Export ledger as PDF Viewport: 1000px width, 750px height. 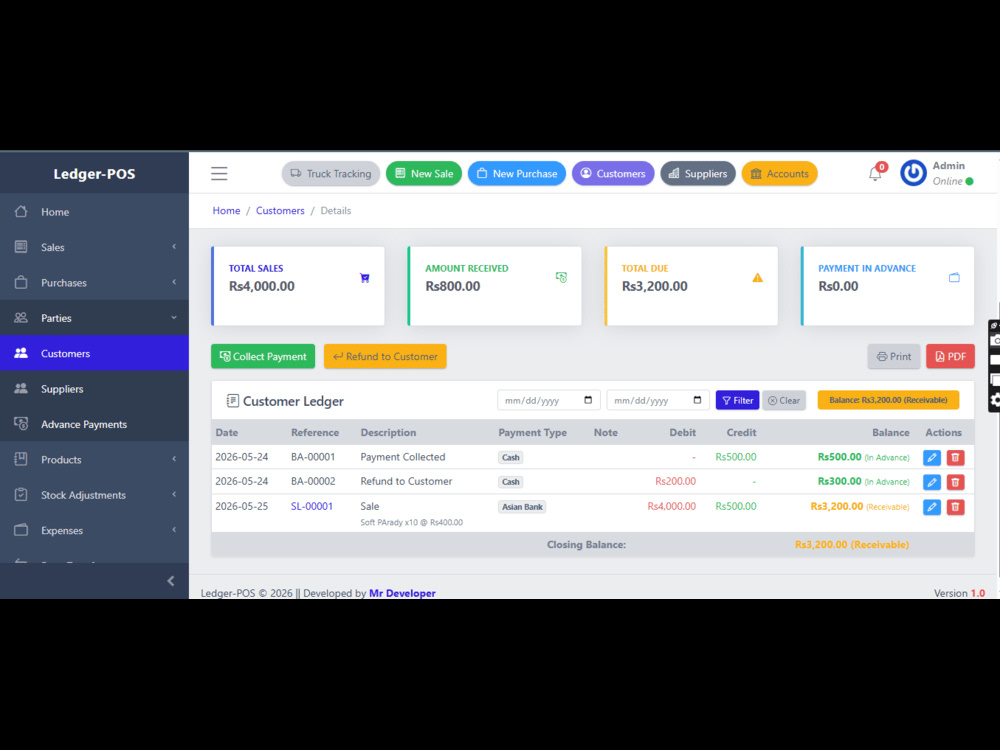(x=950, y=357)
